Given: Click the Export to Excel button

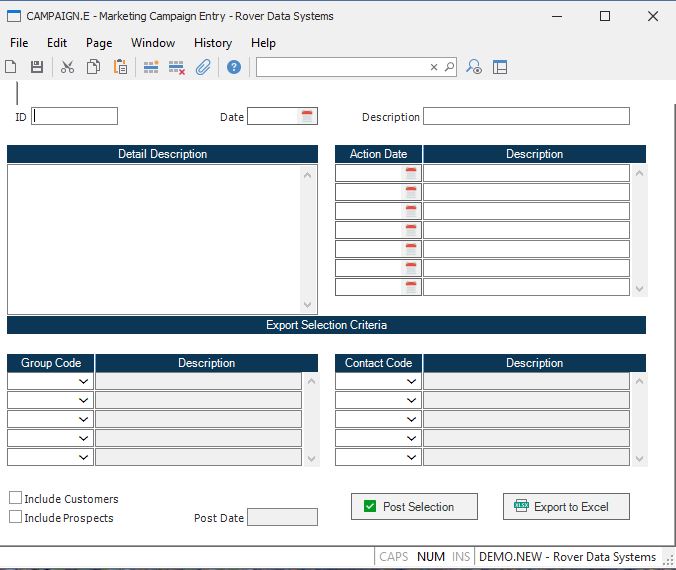Looking at the screenshot, I should click(x=566, y=507).
